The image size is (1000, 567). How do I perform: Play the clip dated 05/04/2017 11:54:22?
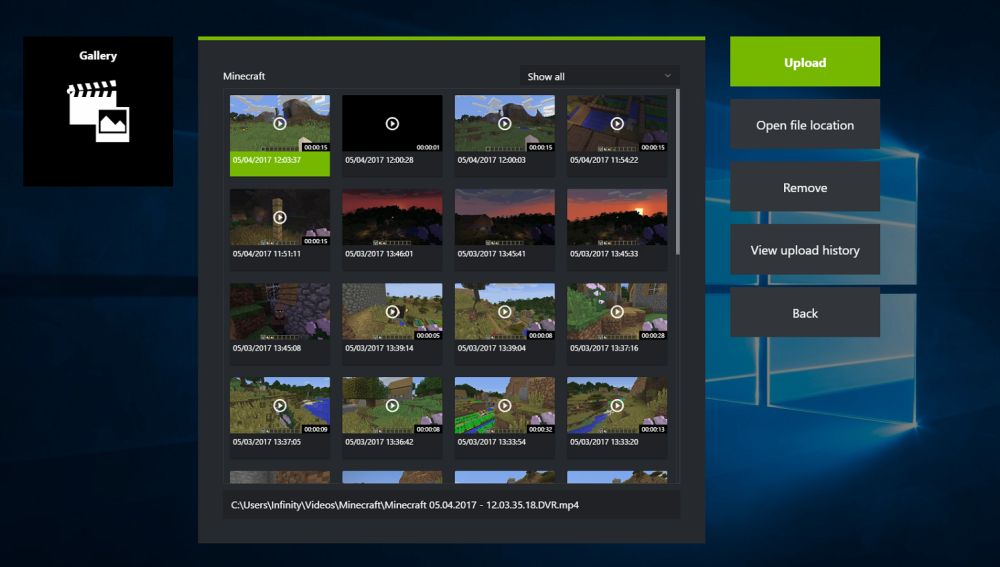pyautogui.click(x=617, y=123)
